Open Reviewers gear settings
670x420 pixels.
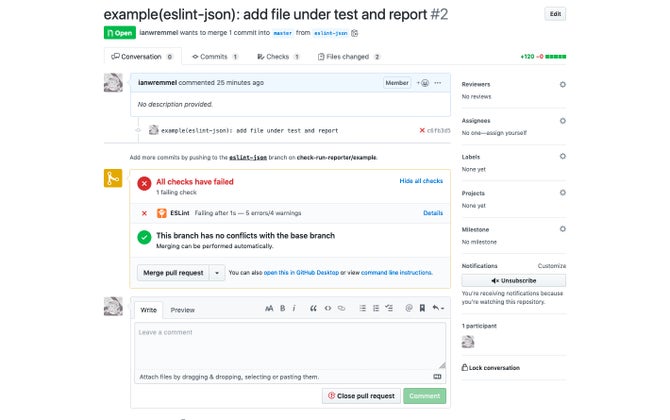point(562,85)
